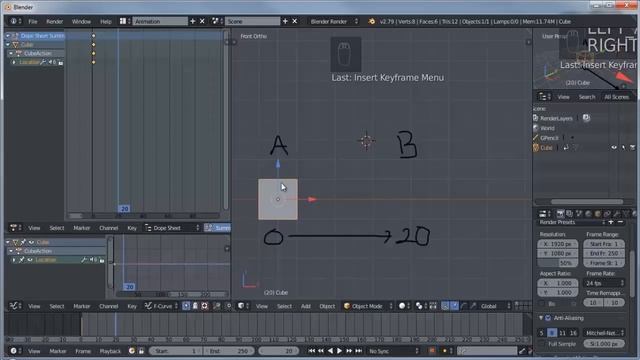The height and width of the screenshot is (360, 640).
Task: Add a new screen layout
Action: pos(193,21)
